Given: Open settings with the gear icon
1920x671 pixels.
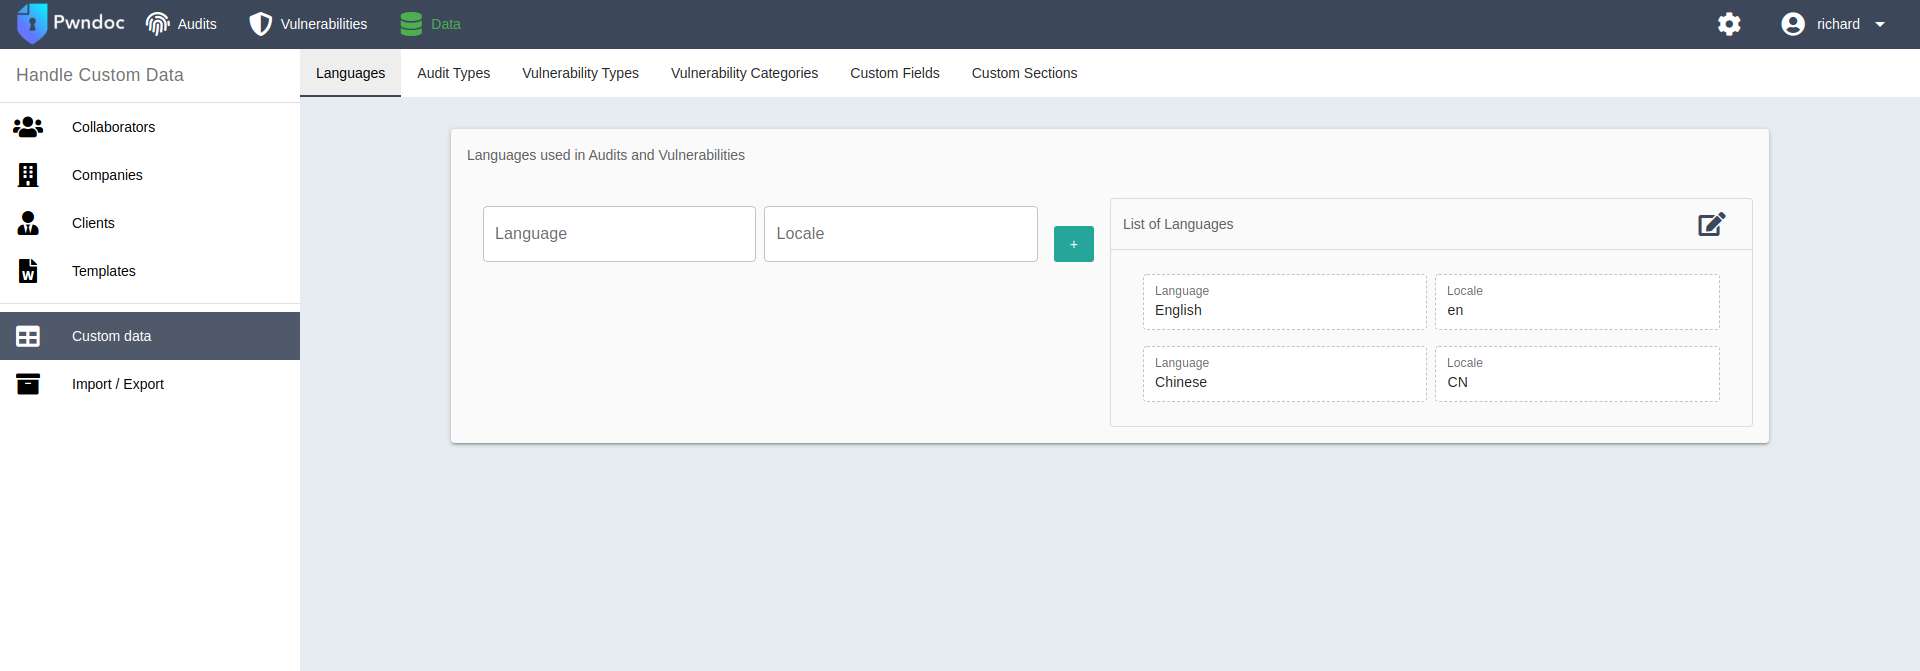Looking at the screenshot, I should click(1729, 24).
